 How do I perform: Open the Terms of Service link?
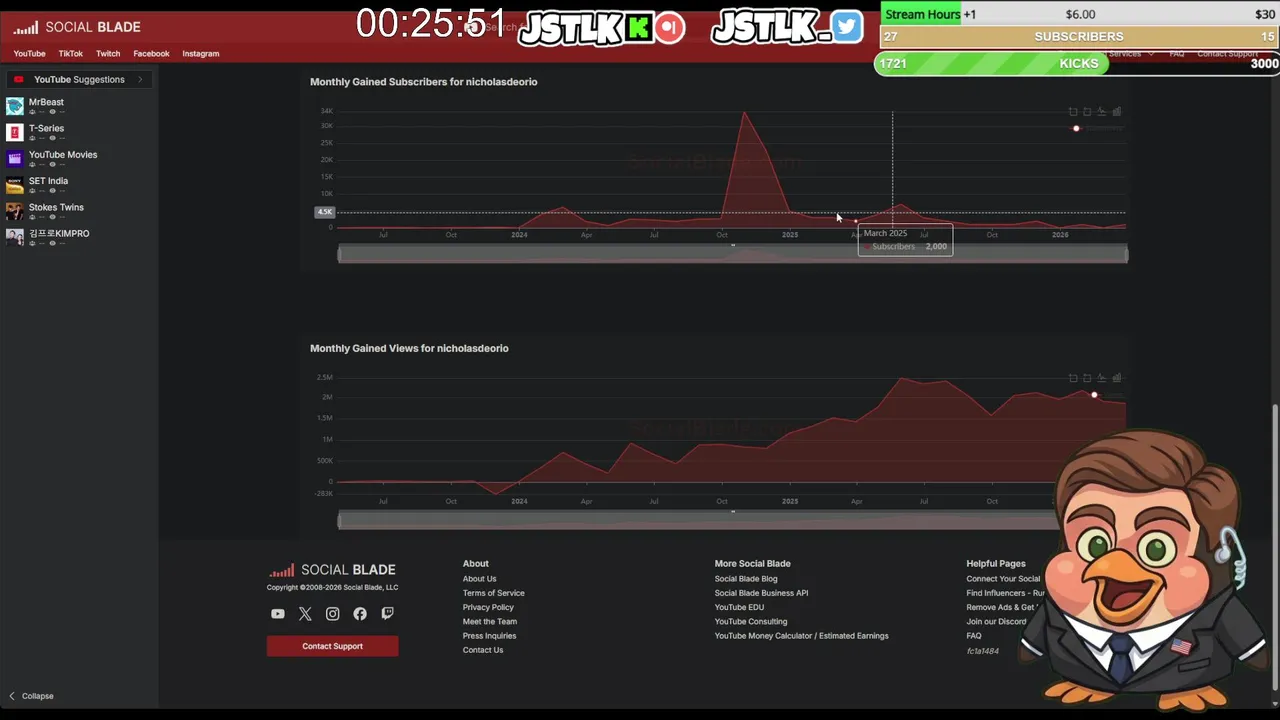[x=493, y=593]
